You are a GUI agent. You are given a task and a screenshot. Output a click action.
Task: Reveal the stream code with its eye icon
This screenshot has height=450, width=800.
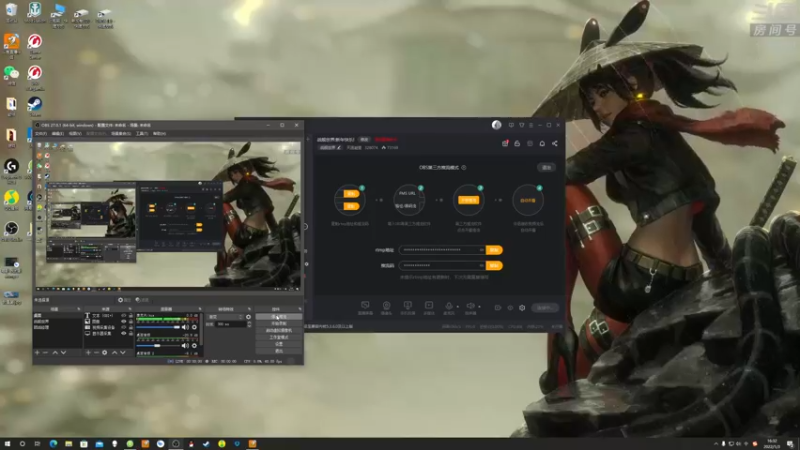[x=481, y=265]
